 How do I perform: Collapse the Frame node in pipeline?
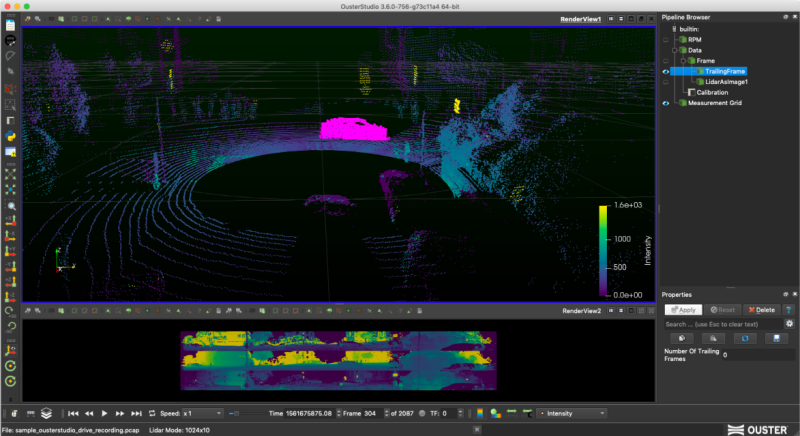[x=683, y=61]
